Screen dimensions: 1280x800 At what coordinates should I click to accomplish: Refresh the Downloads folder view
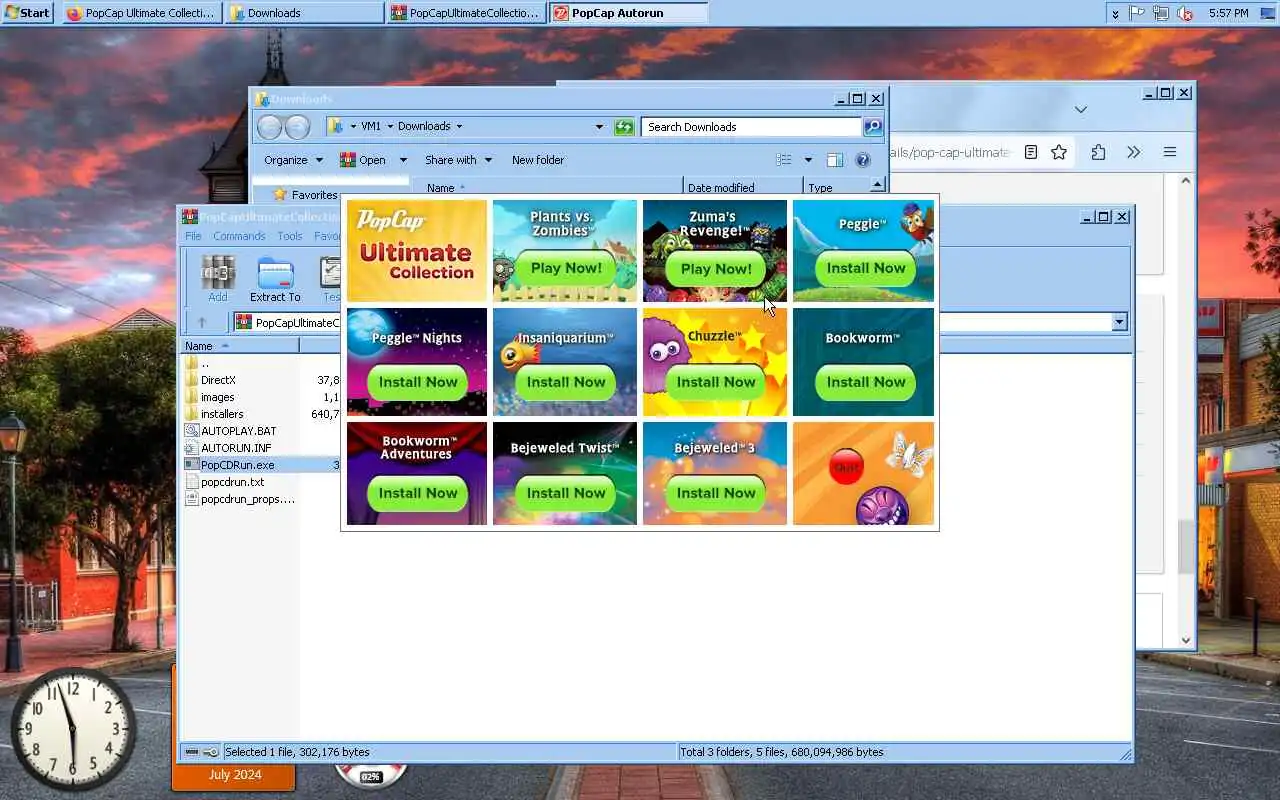pos(624,127)
